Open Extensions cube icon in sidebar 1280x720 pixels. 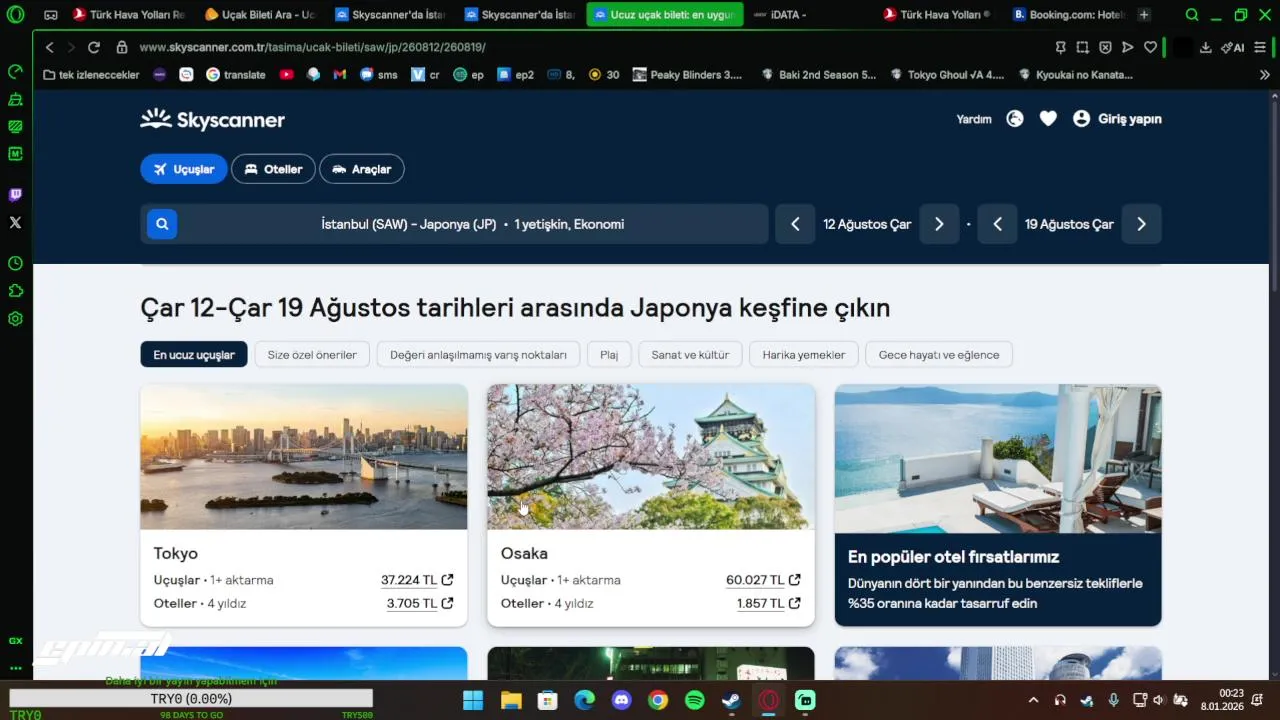click(15, 291)
